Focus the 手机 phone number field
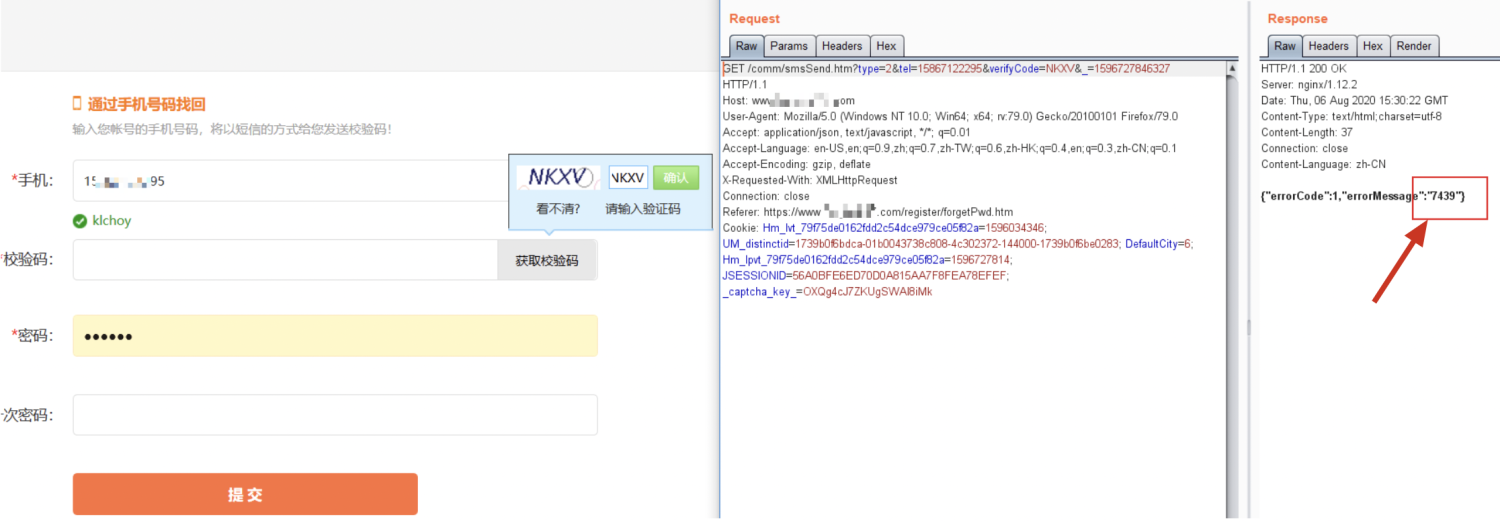This screenshot has width=1500, height=523. point(290,181)
